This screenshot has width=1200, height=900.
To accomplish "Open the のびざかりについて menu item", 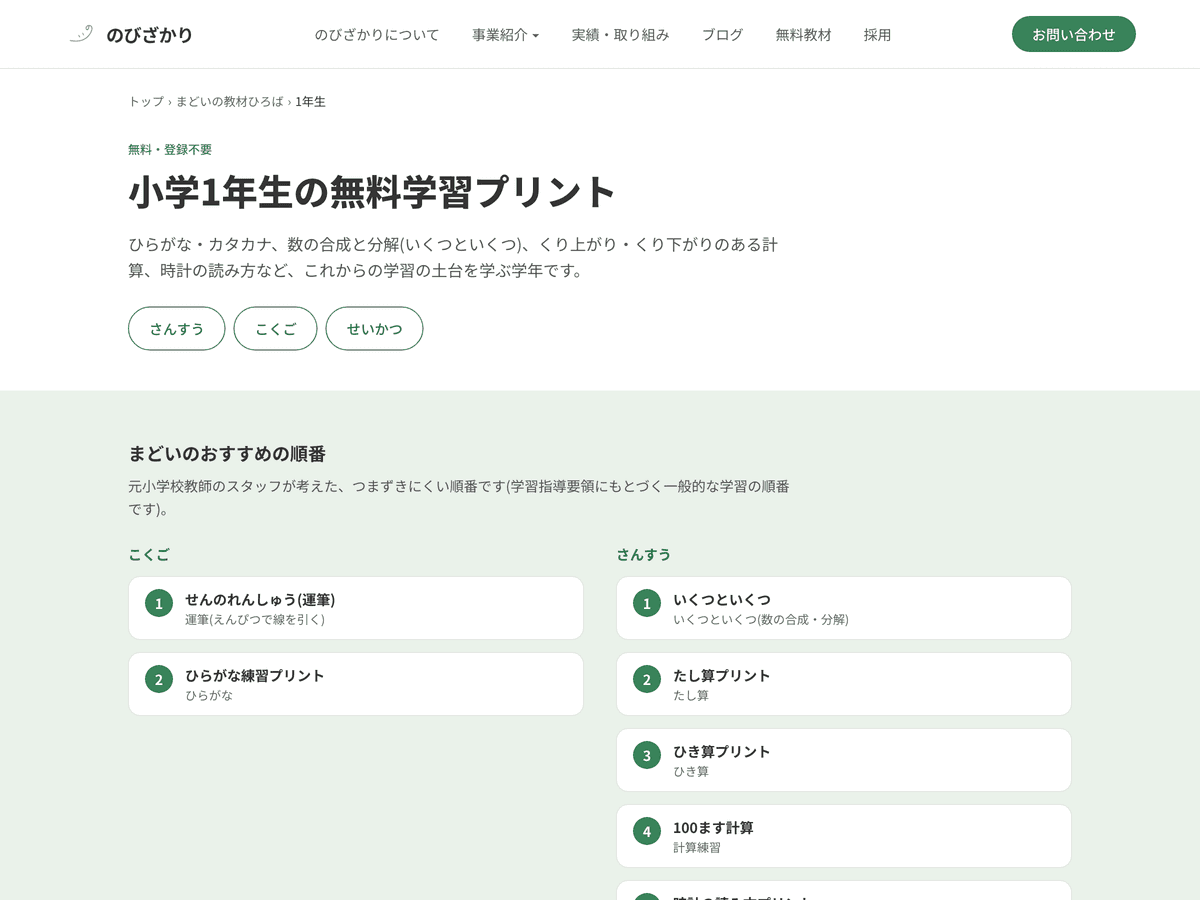I will click(377, 35).
